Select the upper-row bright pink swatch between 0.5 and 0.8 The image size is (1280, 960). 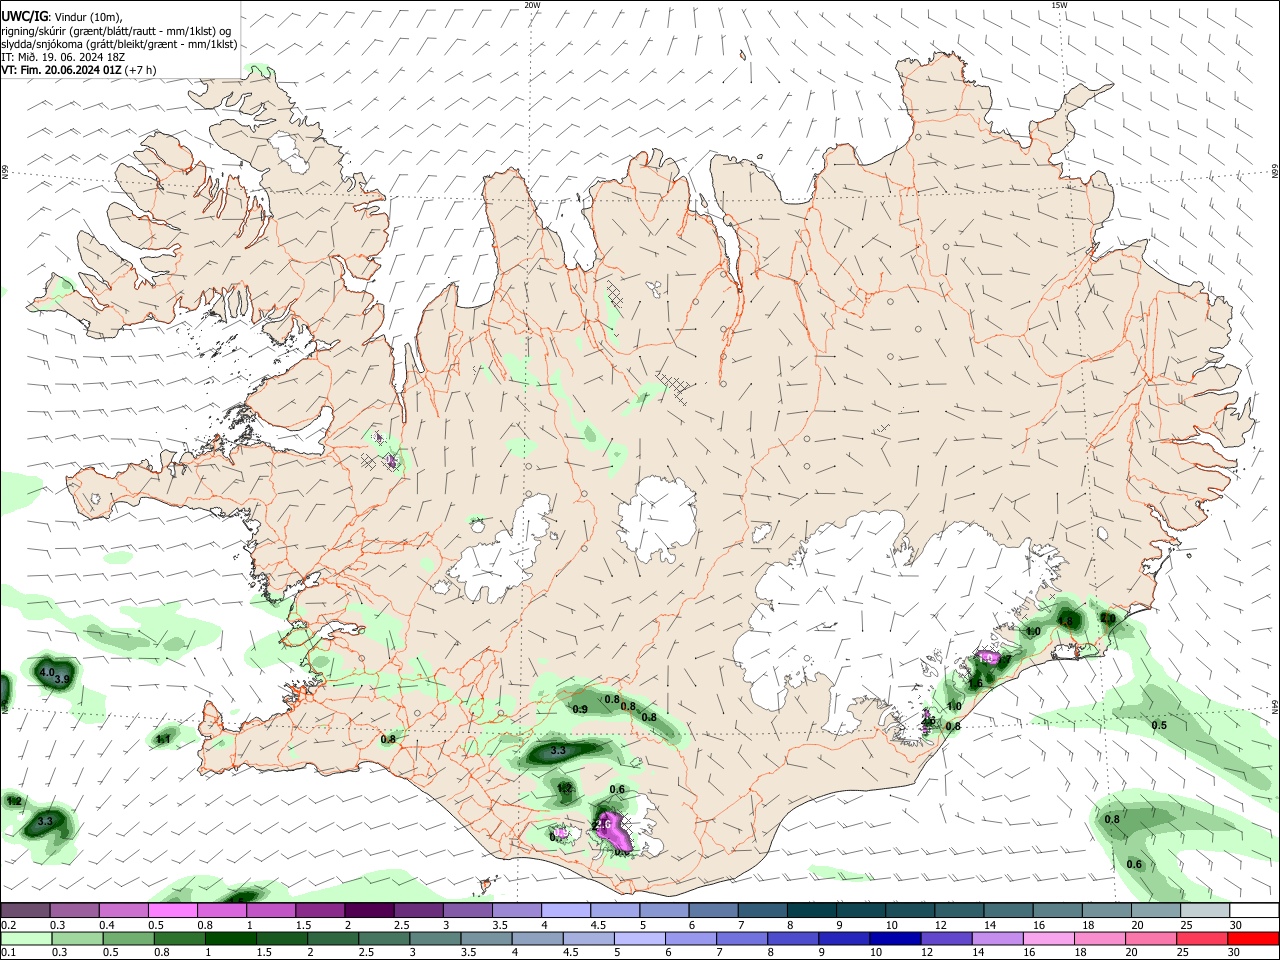[x=172, y=911]
